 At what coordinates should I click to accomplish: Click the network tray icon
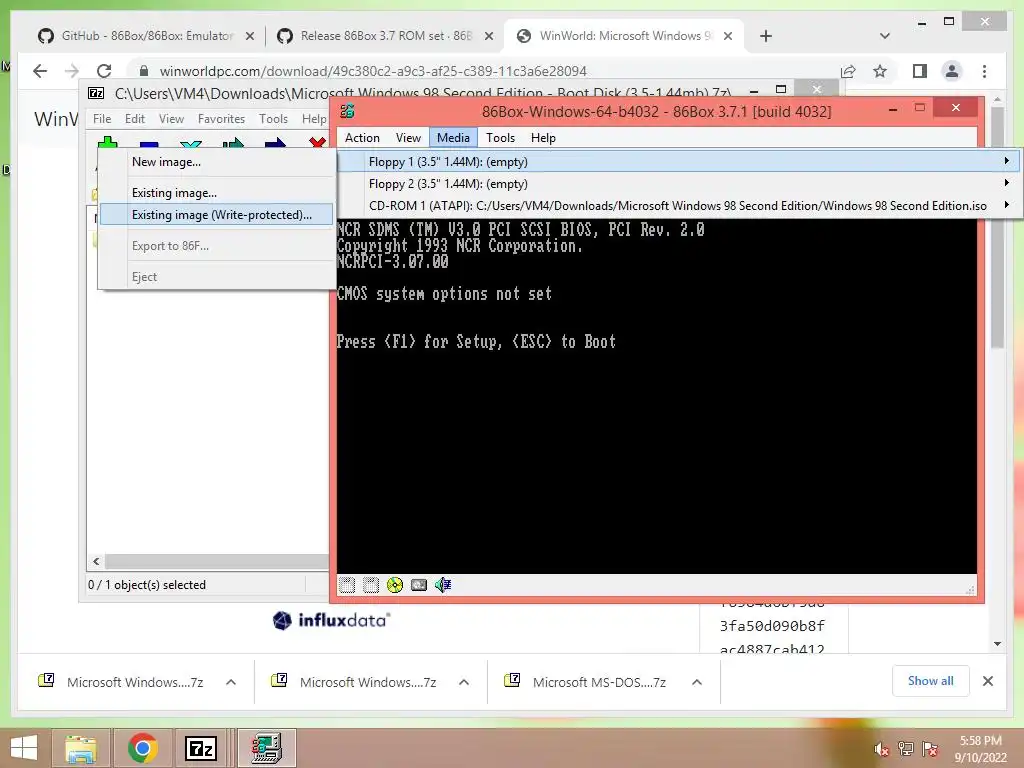click(905, 749)
